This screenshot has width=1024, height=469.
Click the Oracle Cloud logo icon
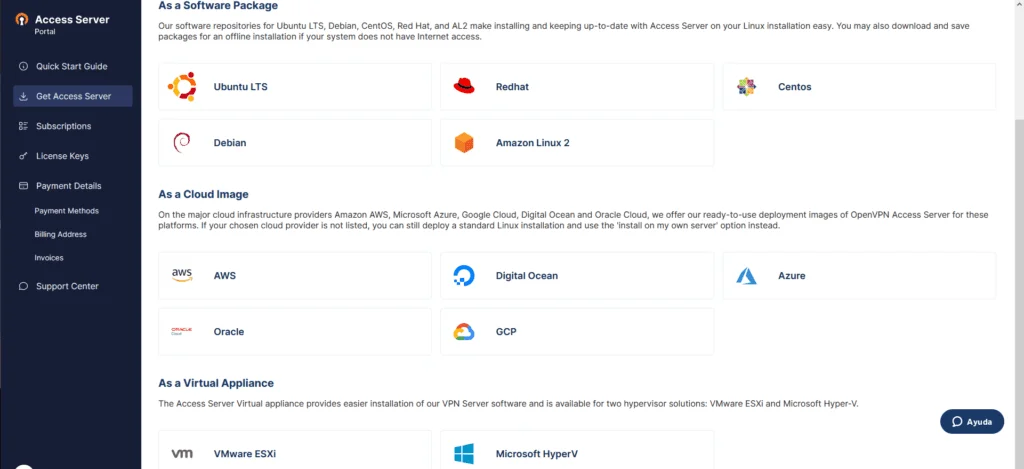click(x=181, y=331)
